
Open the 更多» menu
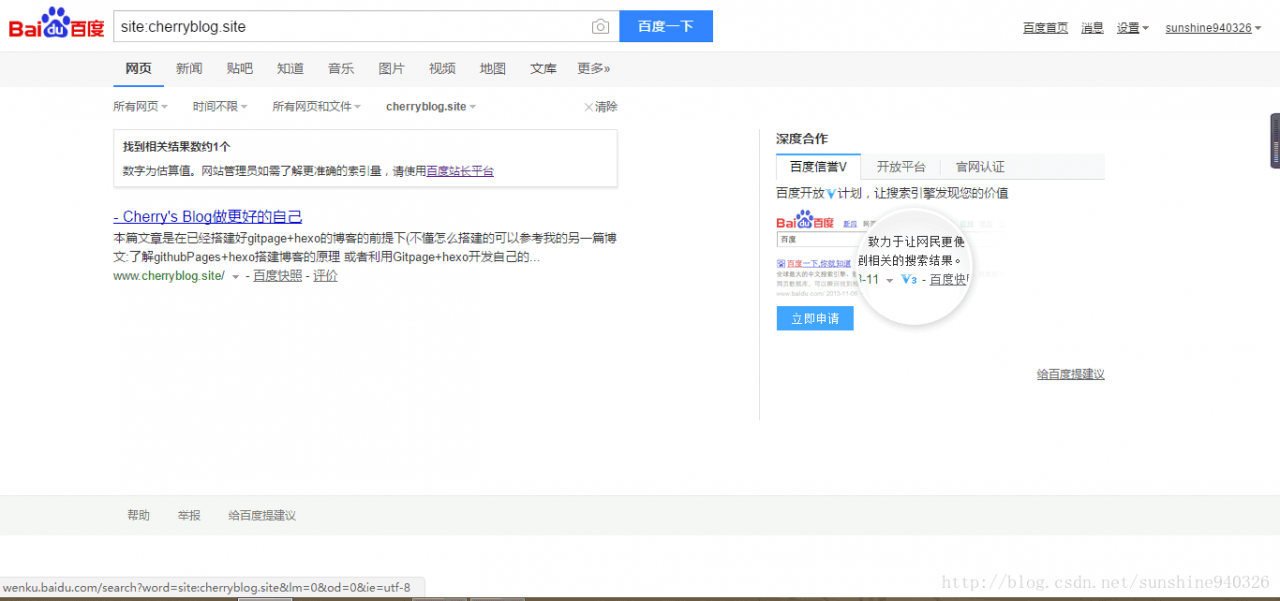click(x=594, y=69)
